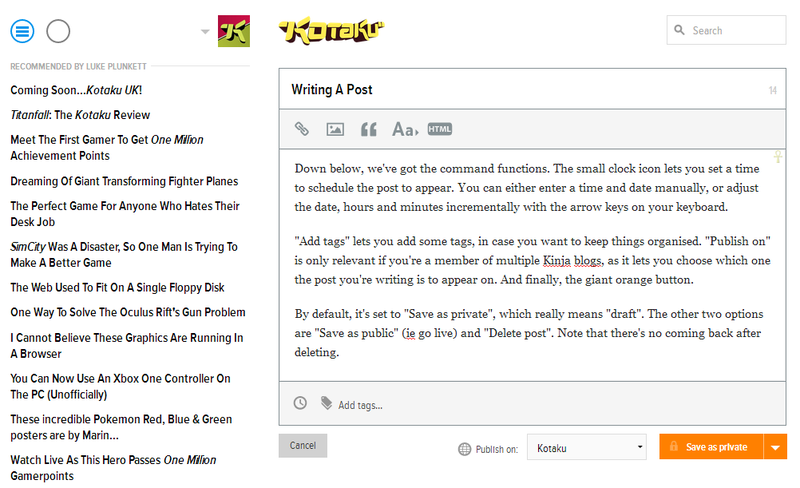Switch to HTML editing mode
This screenshot has height=488, width=800.
(x=440, y=129)
